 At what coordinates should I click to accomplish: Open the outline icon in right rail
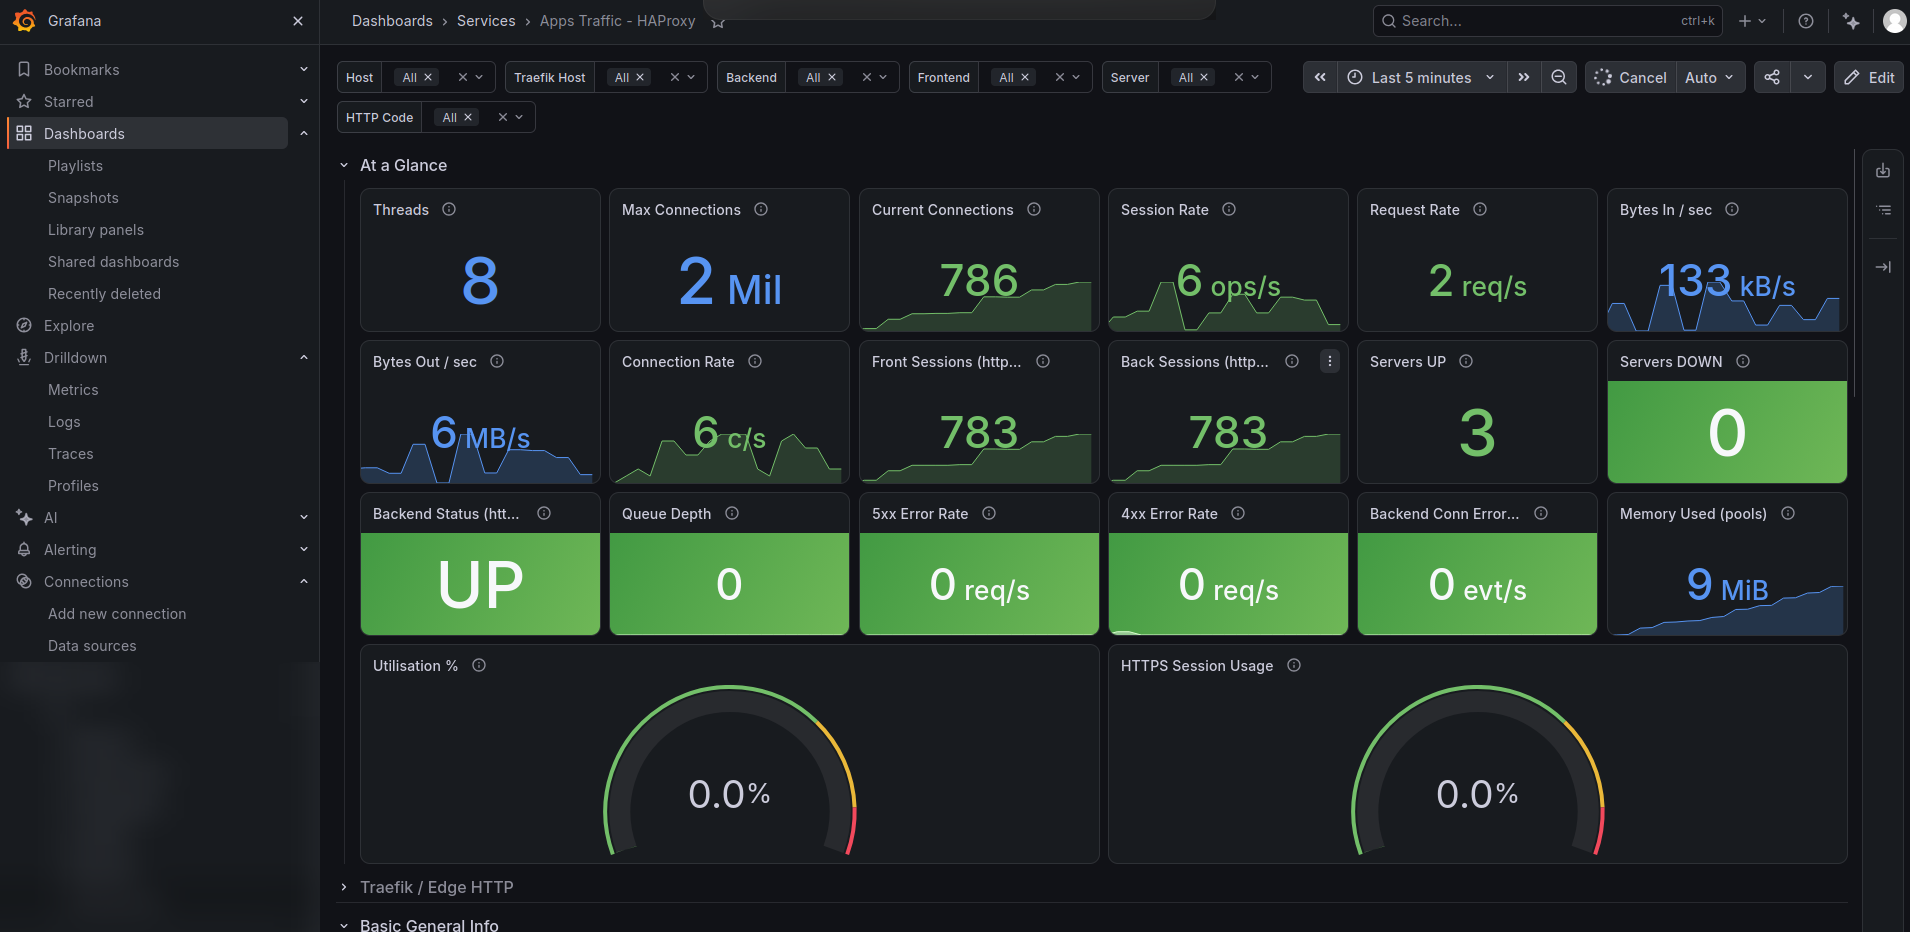[x=1883, y=210]
